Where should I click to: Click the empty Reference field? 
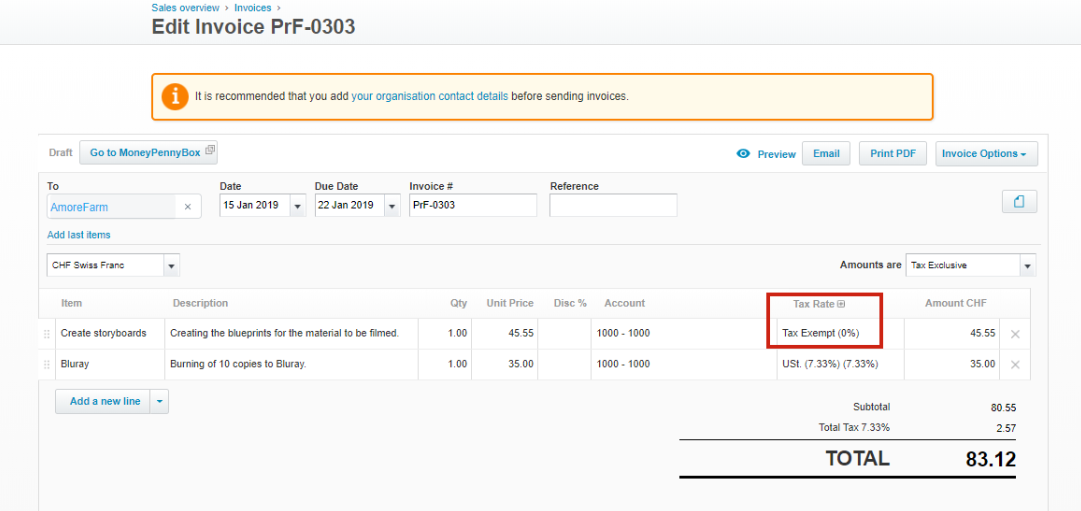click(614, 206)
